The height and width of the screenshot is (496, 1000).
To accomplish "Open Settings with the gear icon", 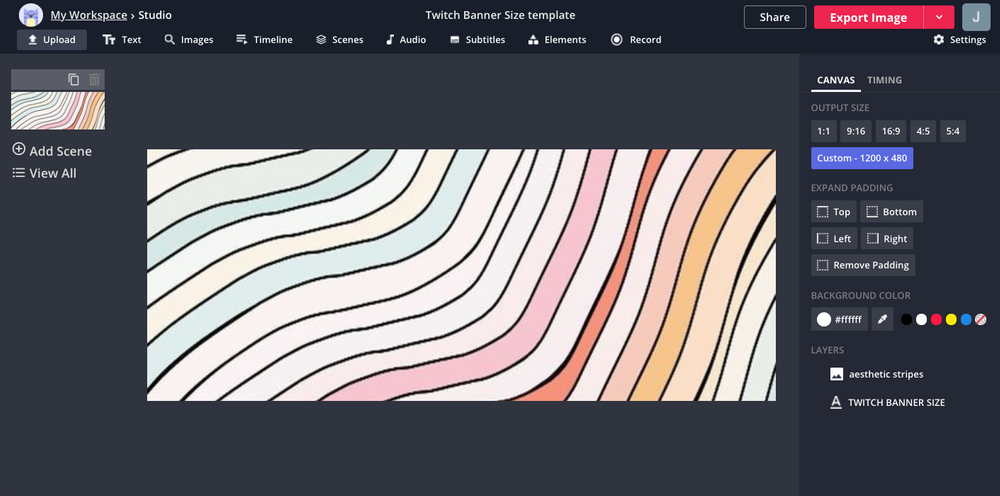I will [x=959, y=40].
